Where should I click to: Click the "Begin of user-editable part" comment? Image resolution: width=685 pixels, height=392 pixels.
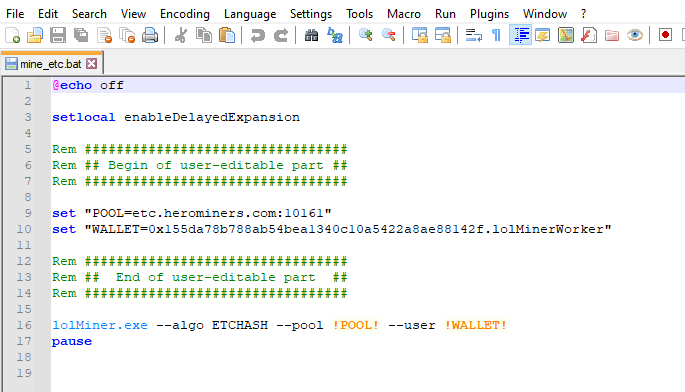(x=215, y=165)
